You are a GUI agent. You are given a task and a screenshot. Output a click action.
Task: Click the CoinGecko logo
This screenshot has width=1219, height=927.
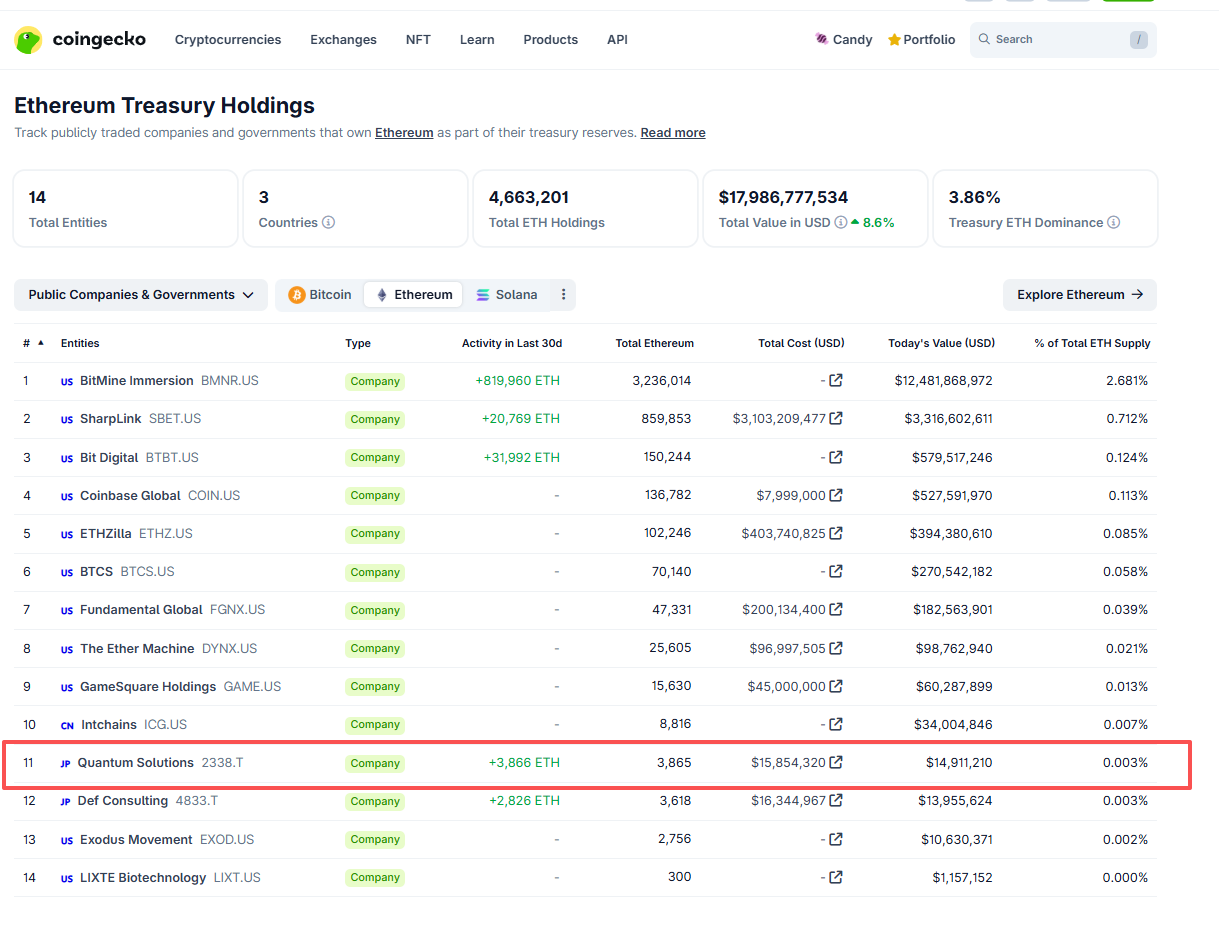[80, 40]
